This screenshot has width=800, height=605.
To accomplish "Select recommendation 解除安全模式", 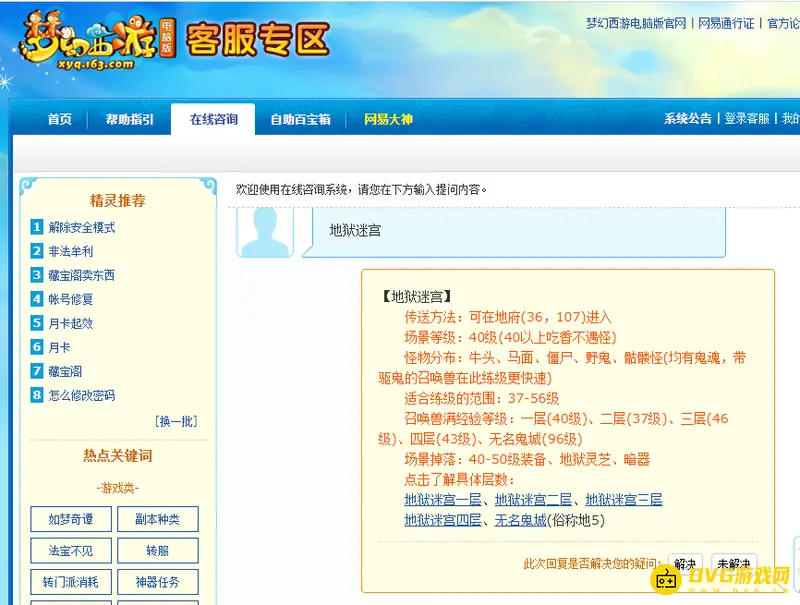I will click(82, 228).
